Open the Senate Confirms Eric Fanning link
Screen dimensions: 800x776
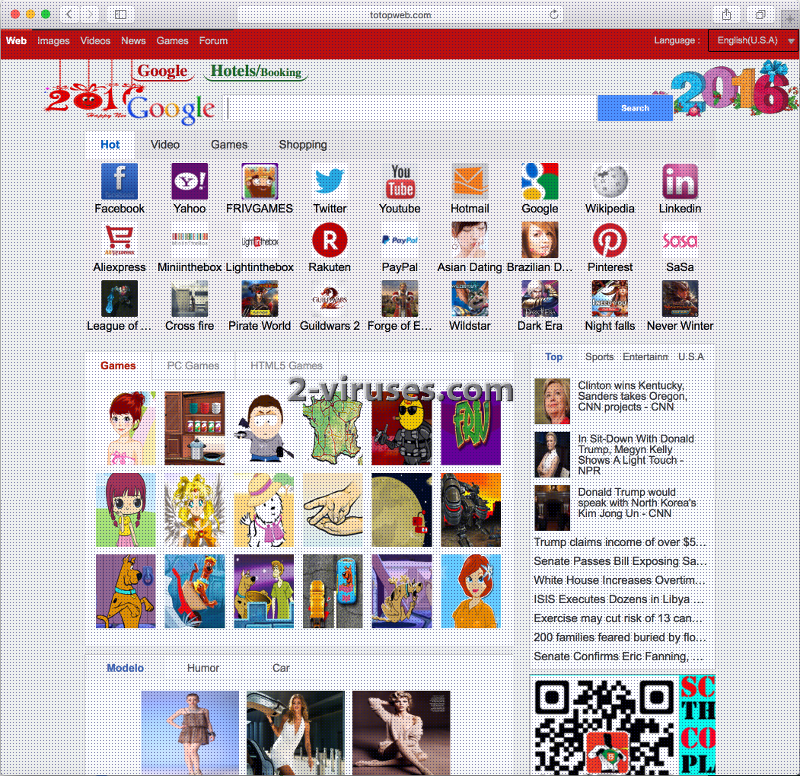click(x=619, y=656)
